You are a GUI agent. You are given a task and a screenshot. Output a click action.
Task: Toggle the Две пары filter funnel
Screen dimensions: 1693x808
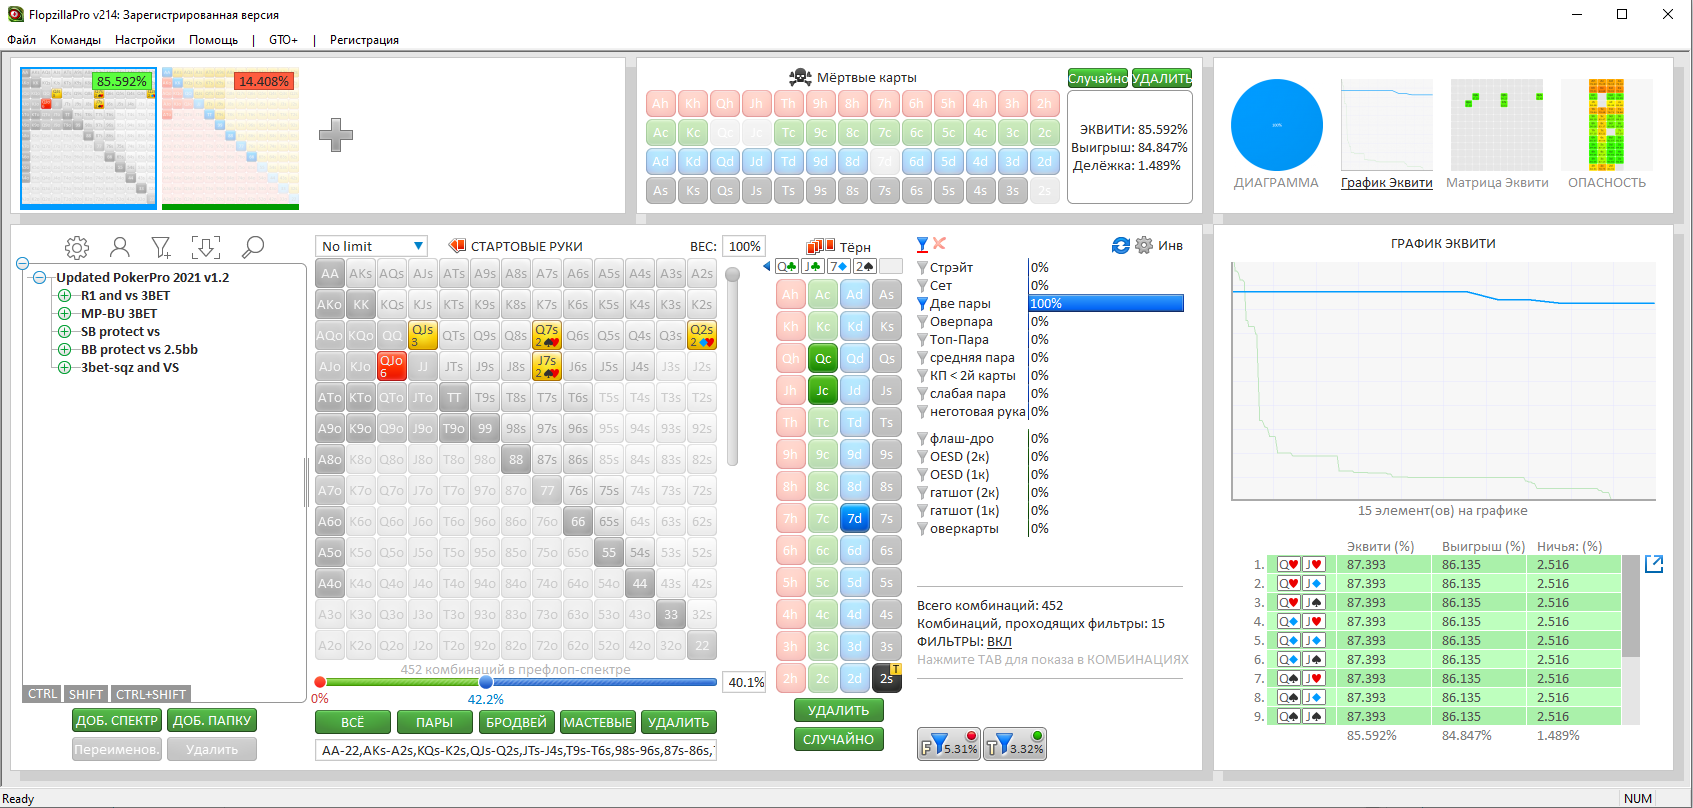point(923,304)
